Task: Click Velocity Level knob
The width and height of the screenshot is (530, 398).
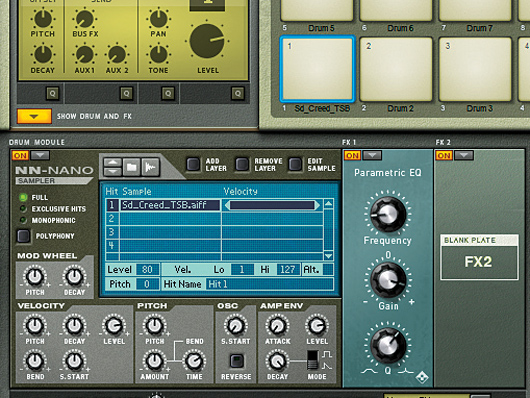Action: pyautogui.click(x=114, y=326)
